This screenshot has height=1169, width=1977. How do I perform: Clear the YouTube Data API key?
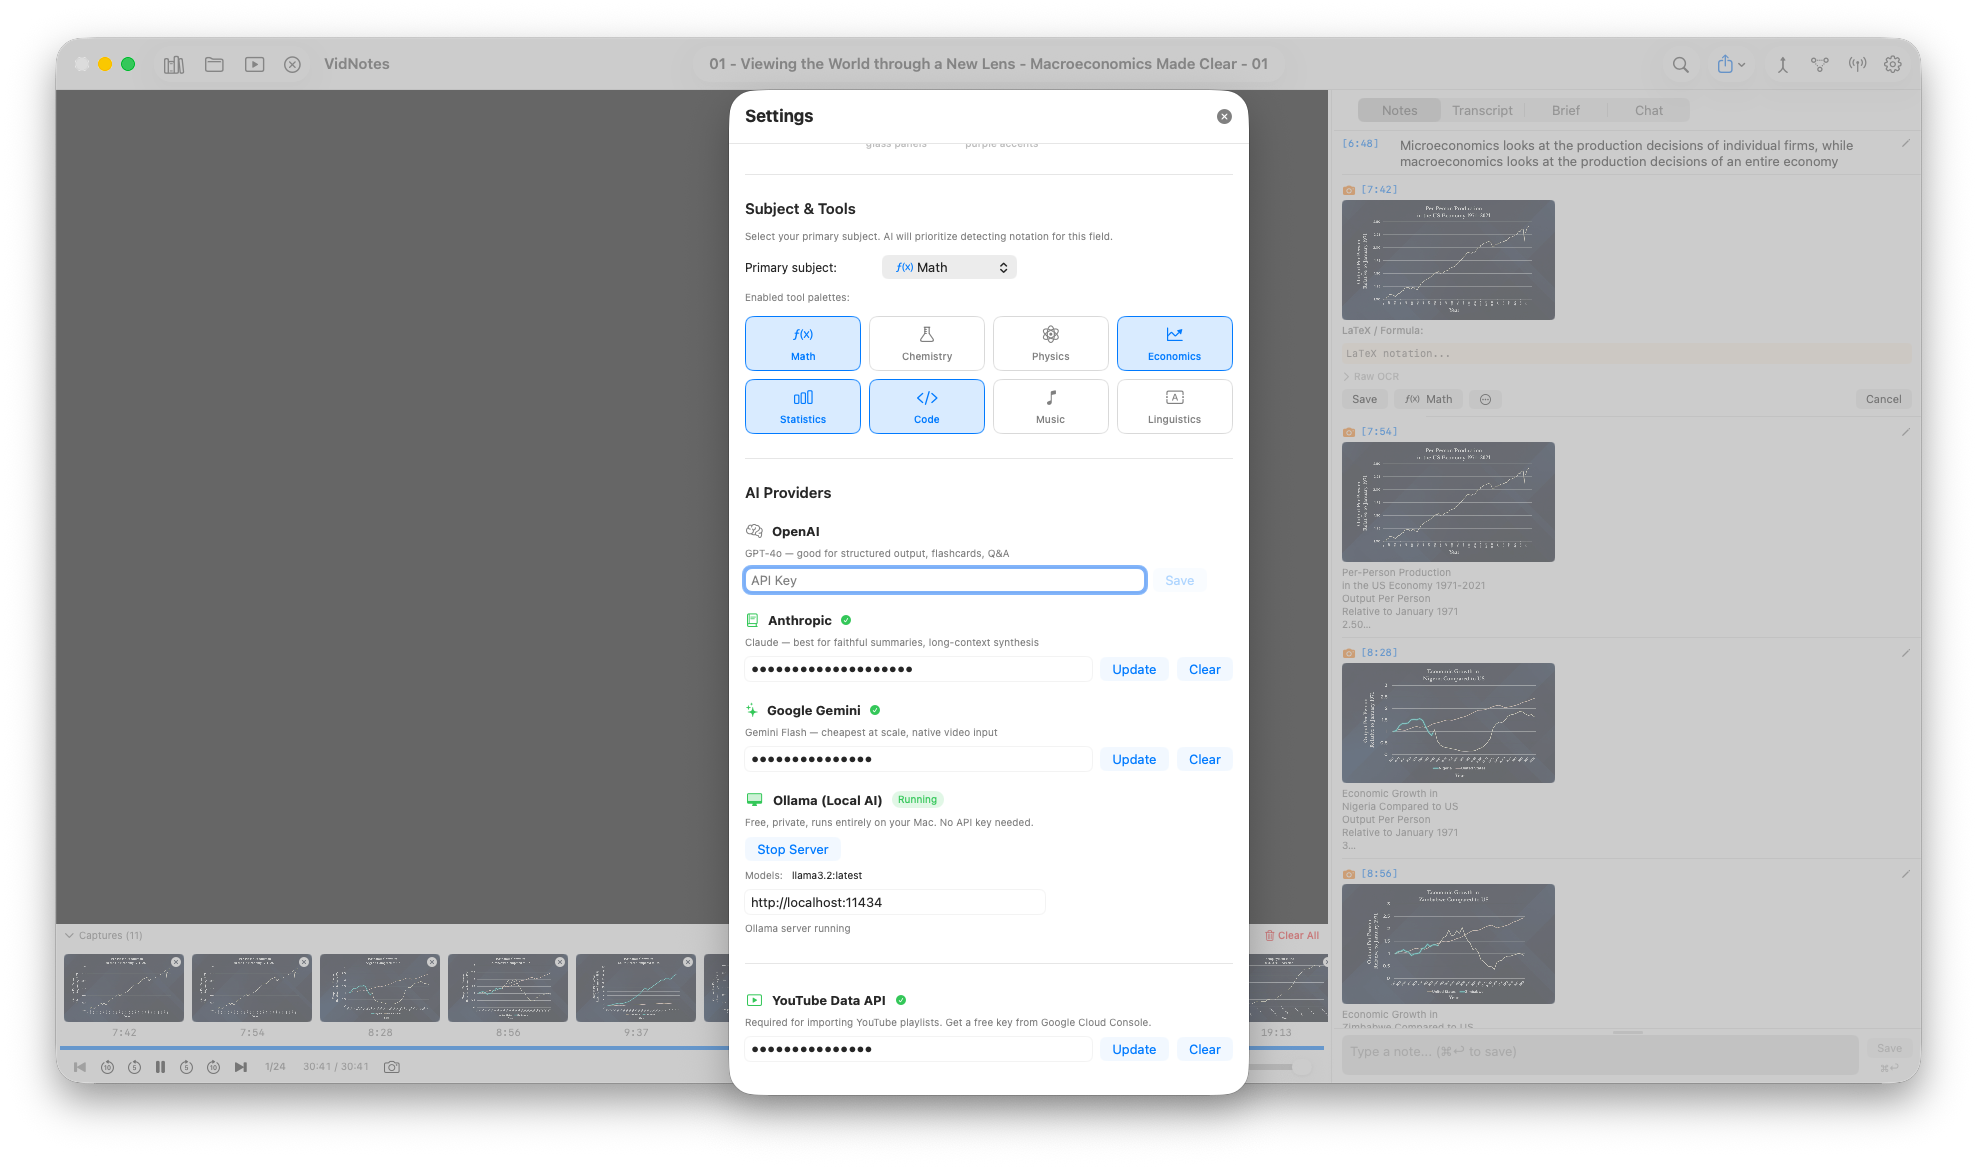coord(1204,1049)
